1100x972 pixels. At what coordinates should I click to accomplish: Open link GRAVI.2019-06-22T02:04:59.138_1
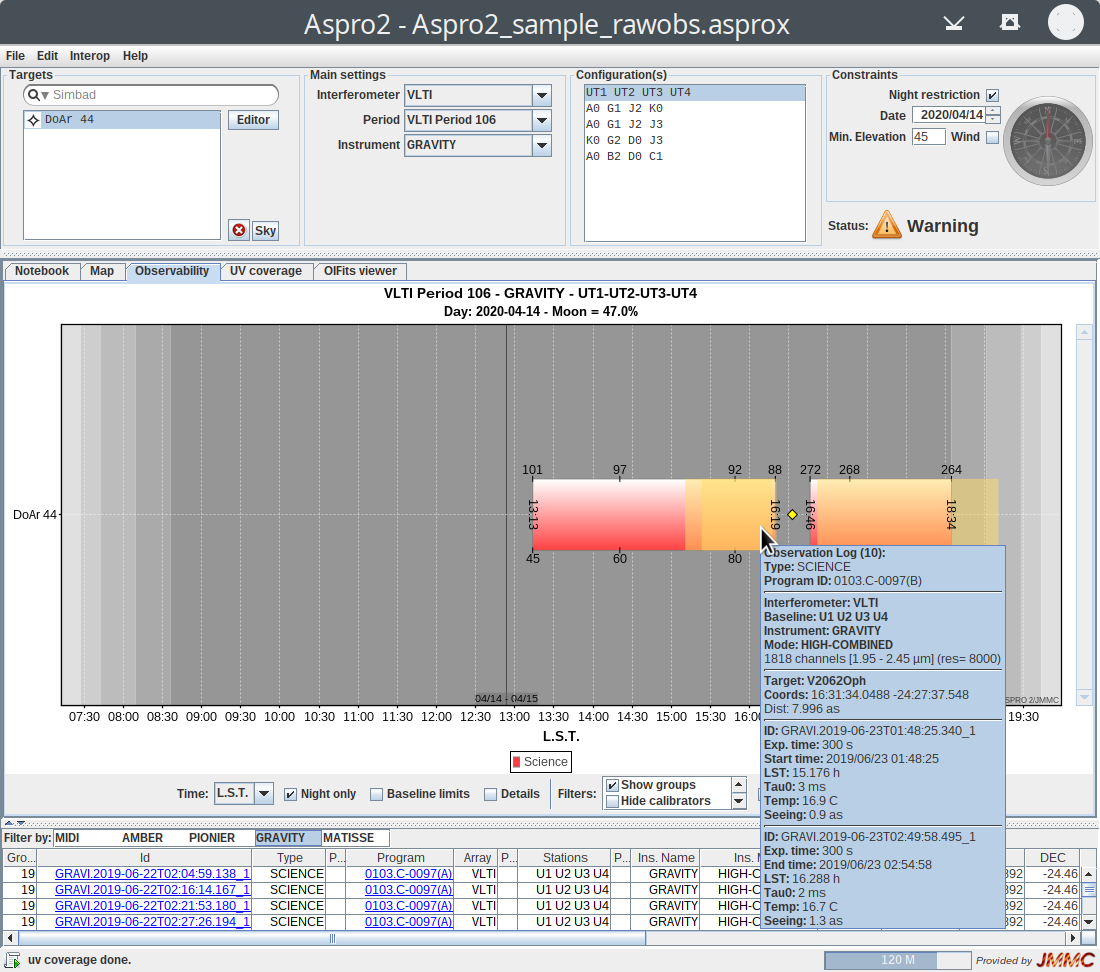(152, 874)
